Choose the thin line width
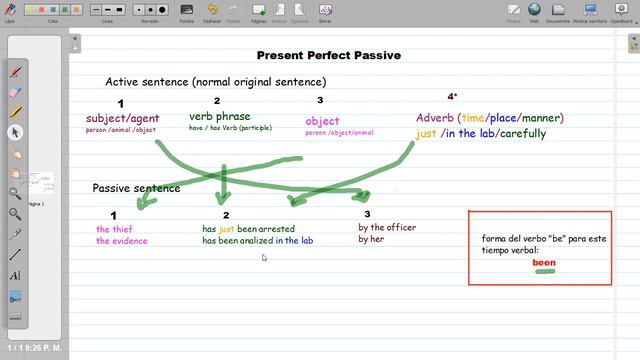The image size is (640, 360). pos(96,10)
